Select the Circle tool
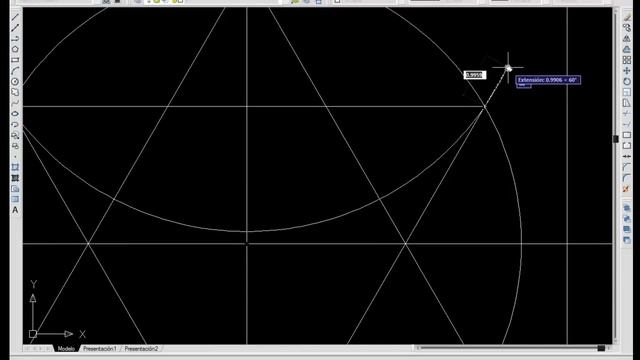 point(15,82)
